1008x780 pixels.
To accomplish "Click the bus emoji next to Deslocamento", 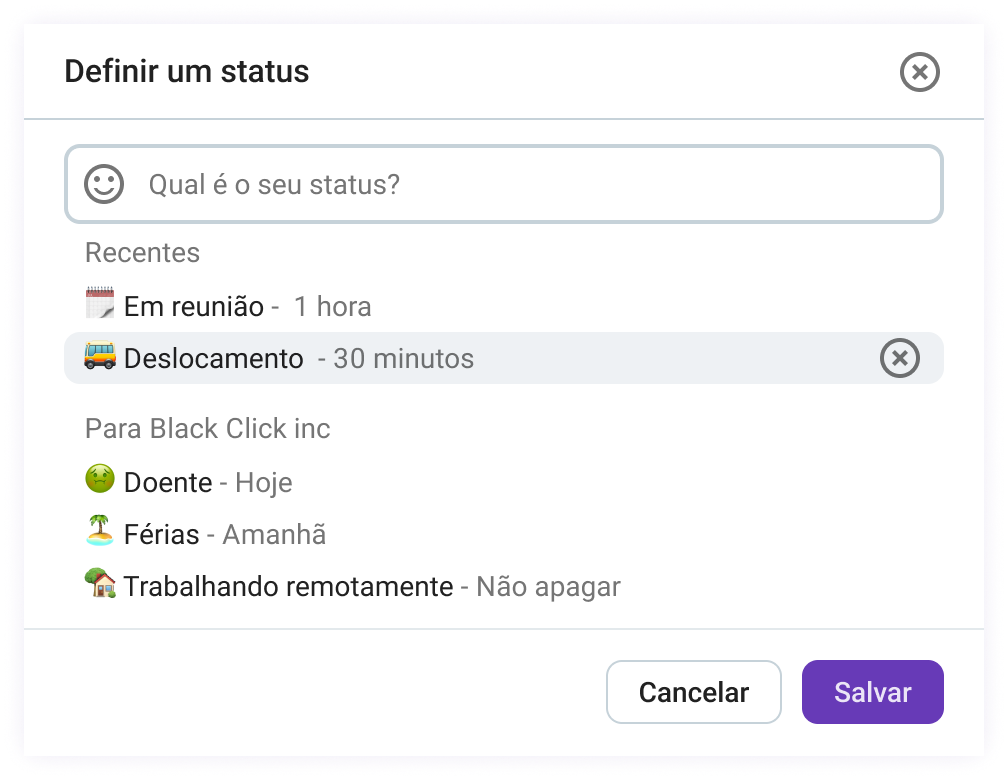I will click(100, 358).
